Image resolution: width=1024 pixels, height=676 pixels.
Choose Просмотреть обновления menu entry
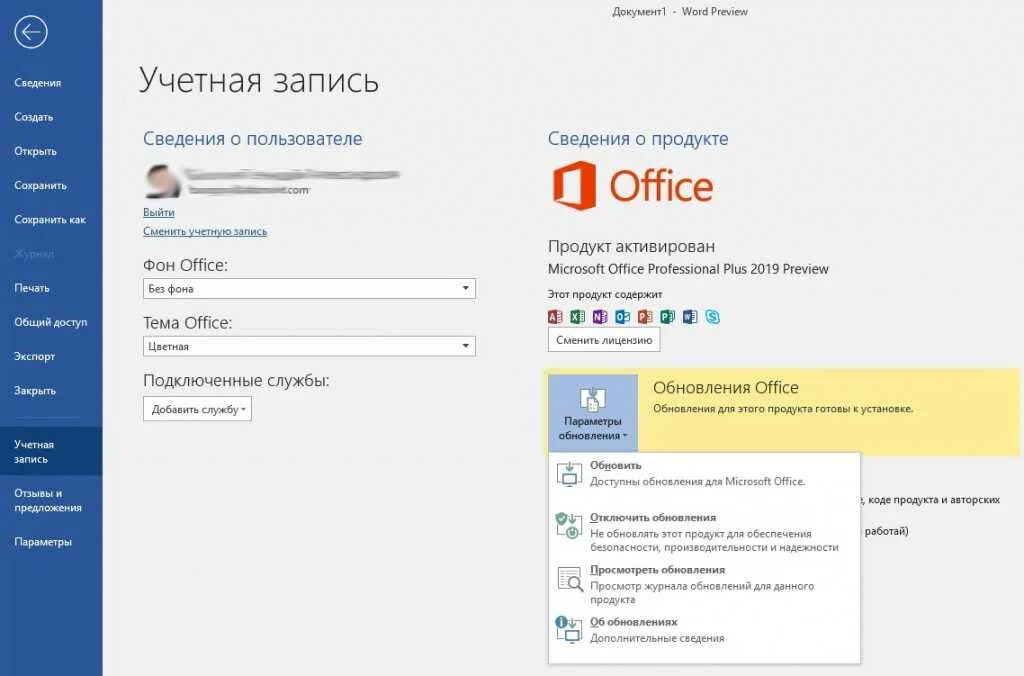coord(704,584)
